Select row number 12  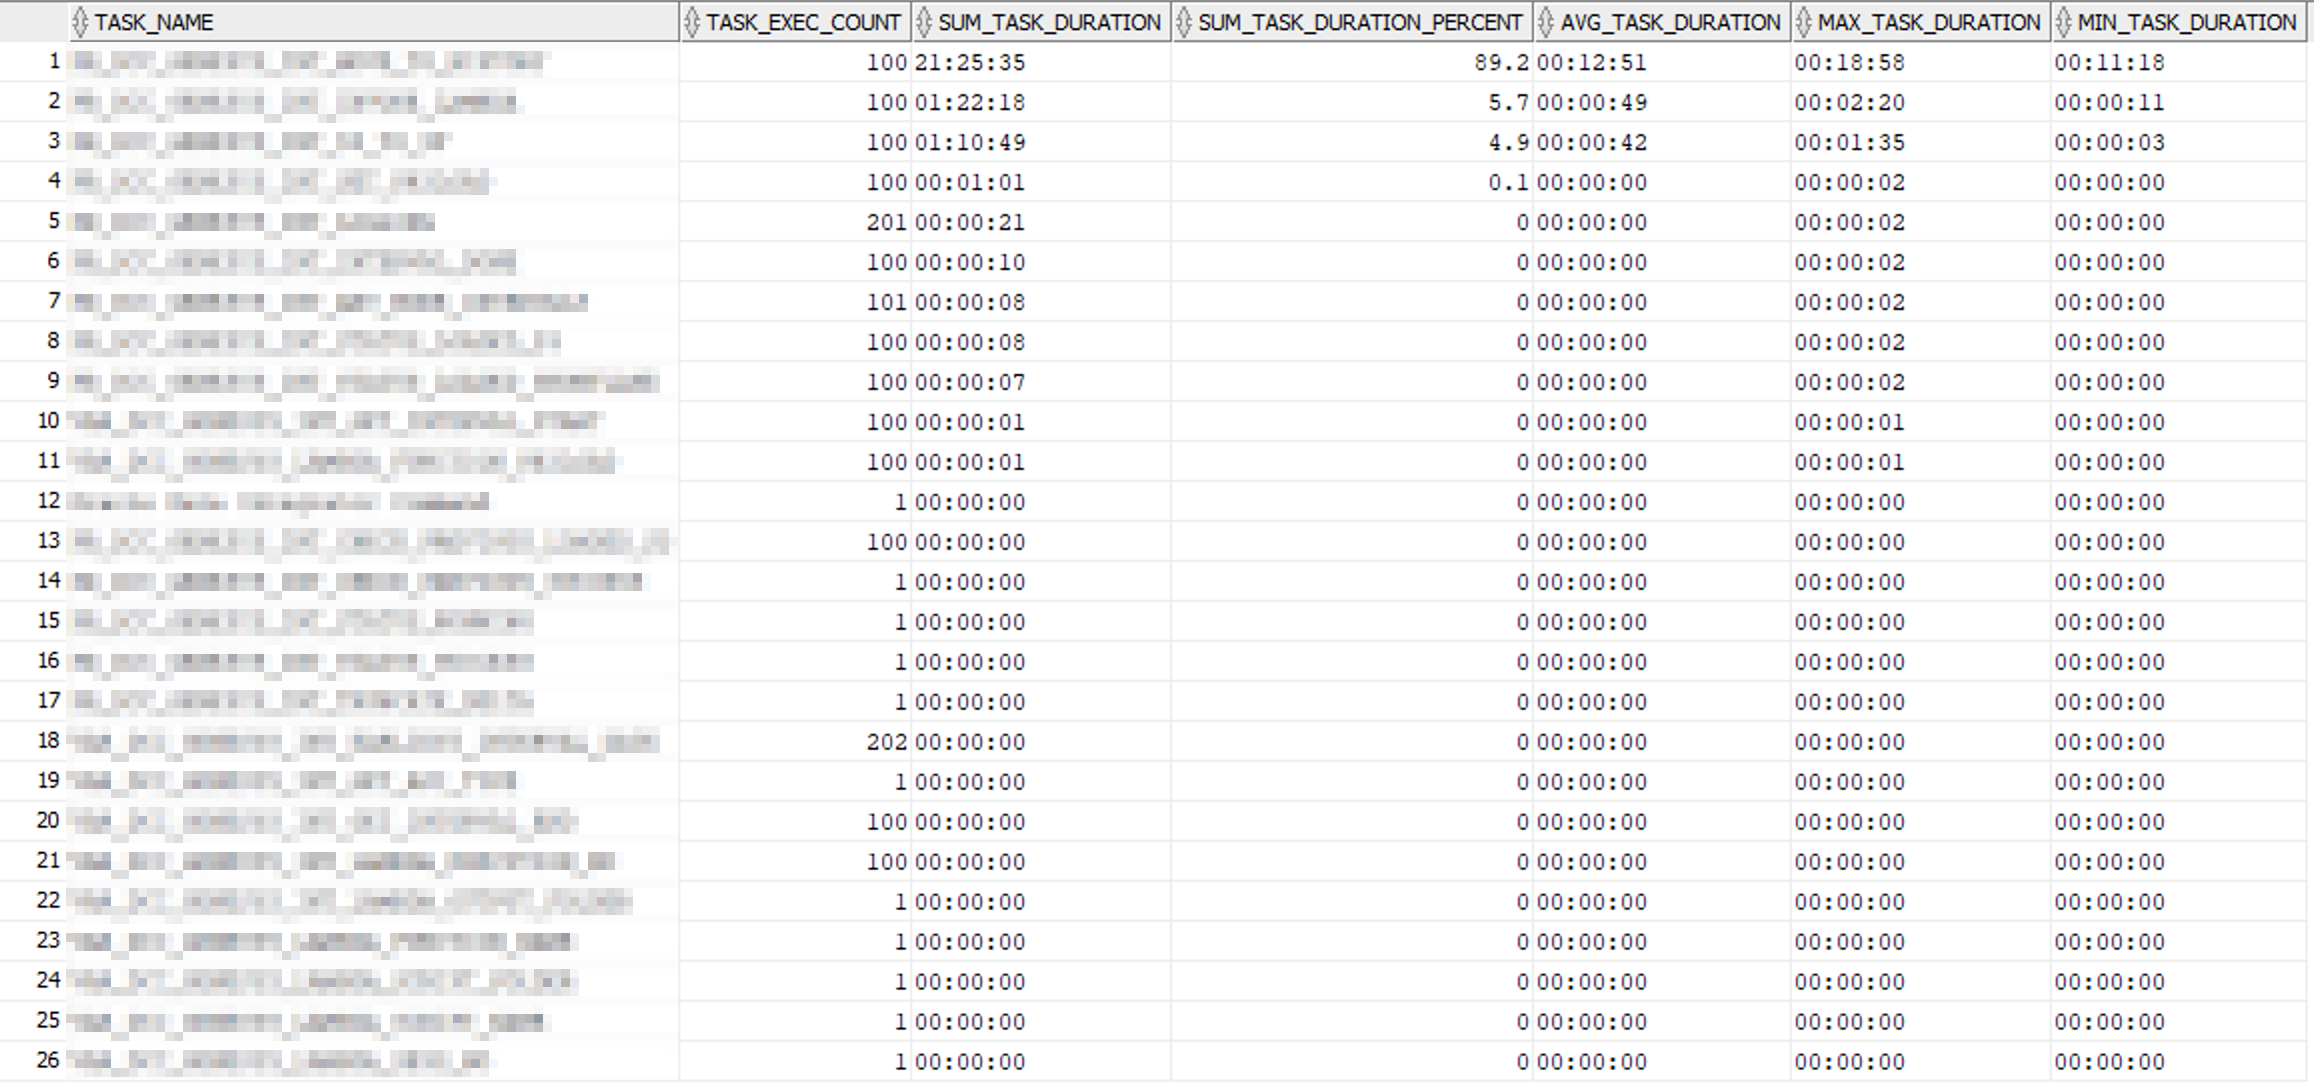click(x=49, y=501)
